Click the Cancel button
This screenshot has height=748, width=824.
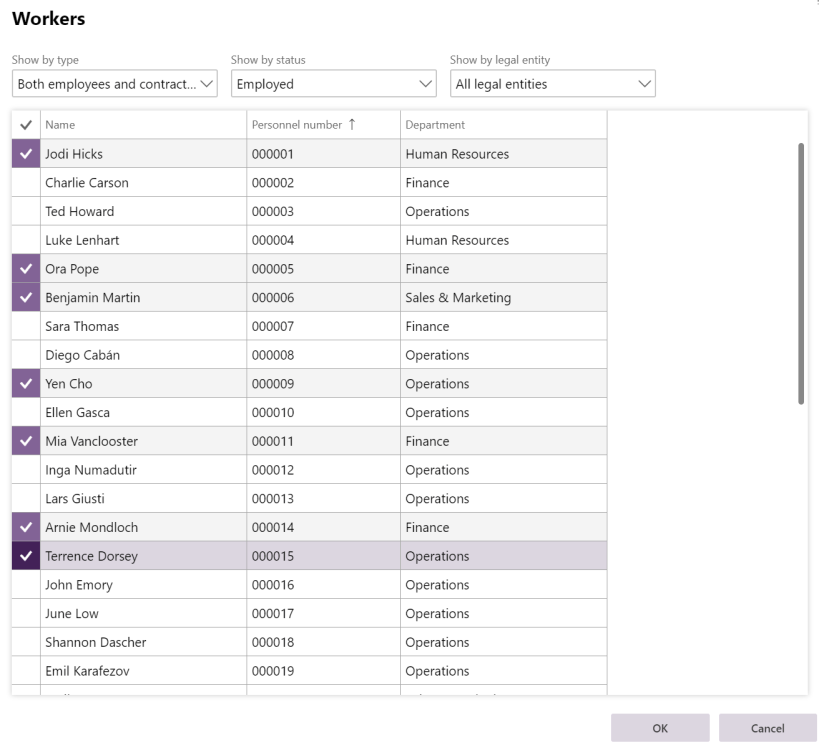tap(767, 728)
